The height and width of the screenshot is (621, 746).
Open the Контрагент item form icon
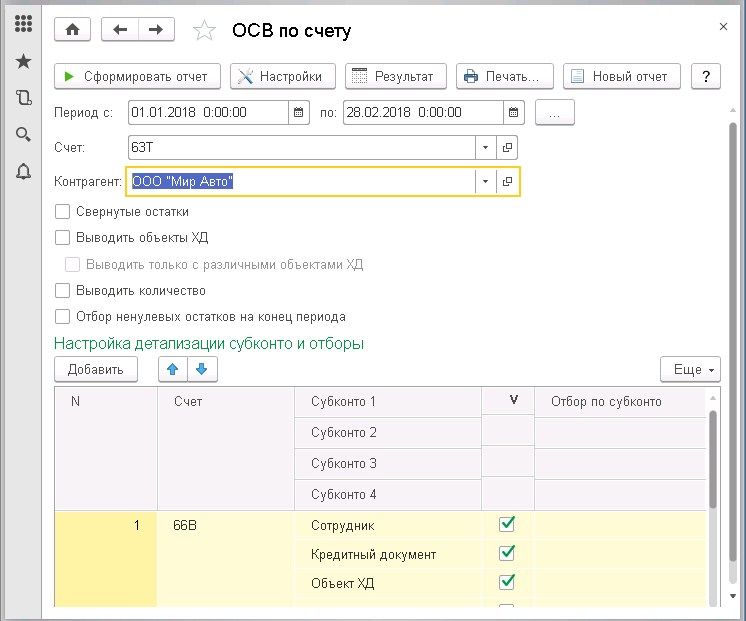click(x=507, y=181)
